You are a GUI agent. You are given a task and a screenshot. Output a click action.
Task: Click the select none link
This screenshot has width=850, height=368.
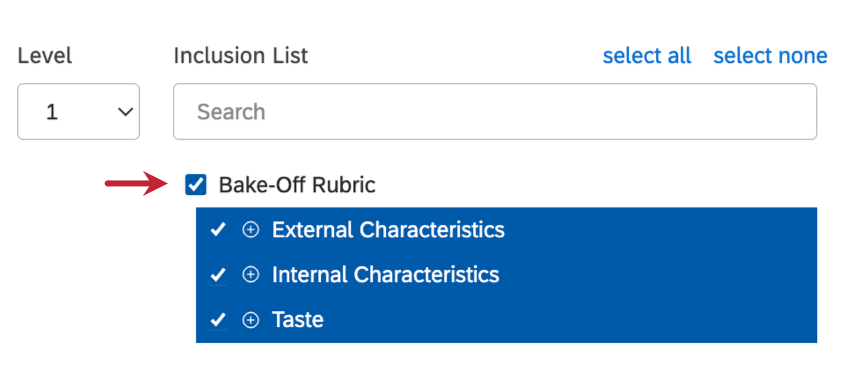click(770, 56)
